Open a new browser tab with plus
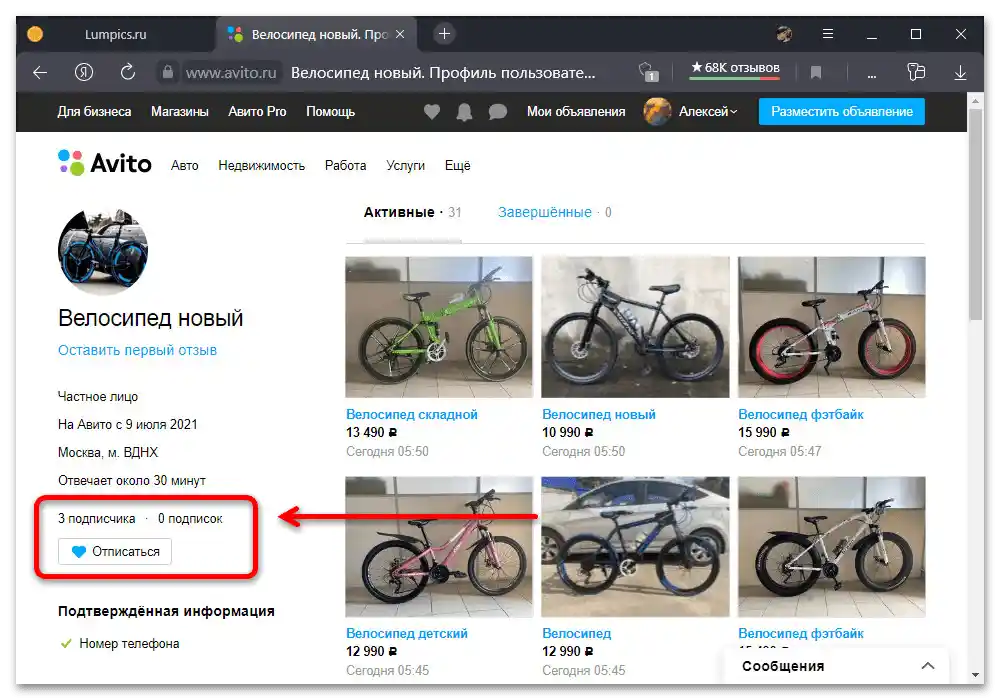1000x700 pixels. 445,34
